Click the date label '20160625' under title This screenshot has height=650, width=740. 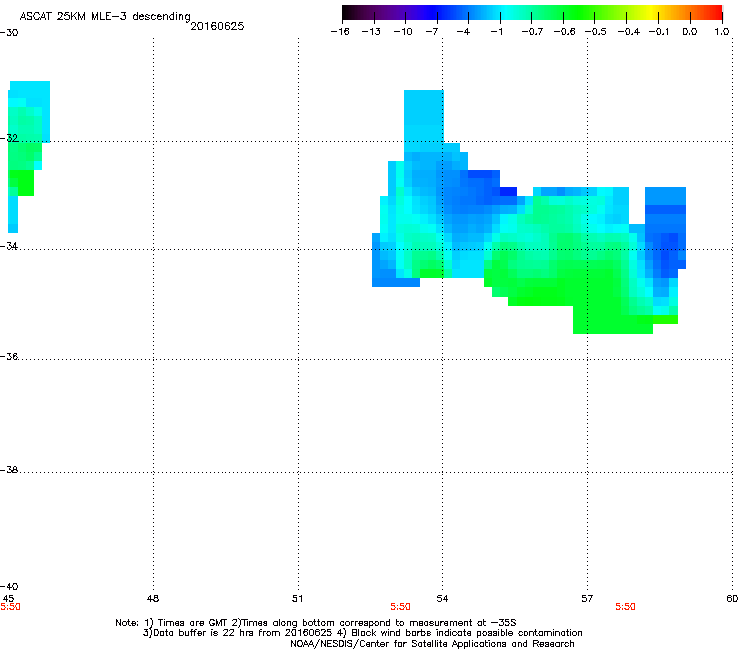[x=217, y=26]
